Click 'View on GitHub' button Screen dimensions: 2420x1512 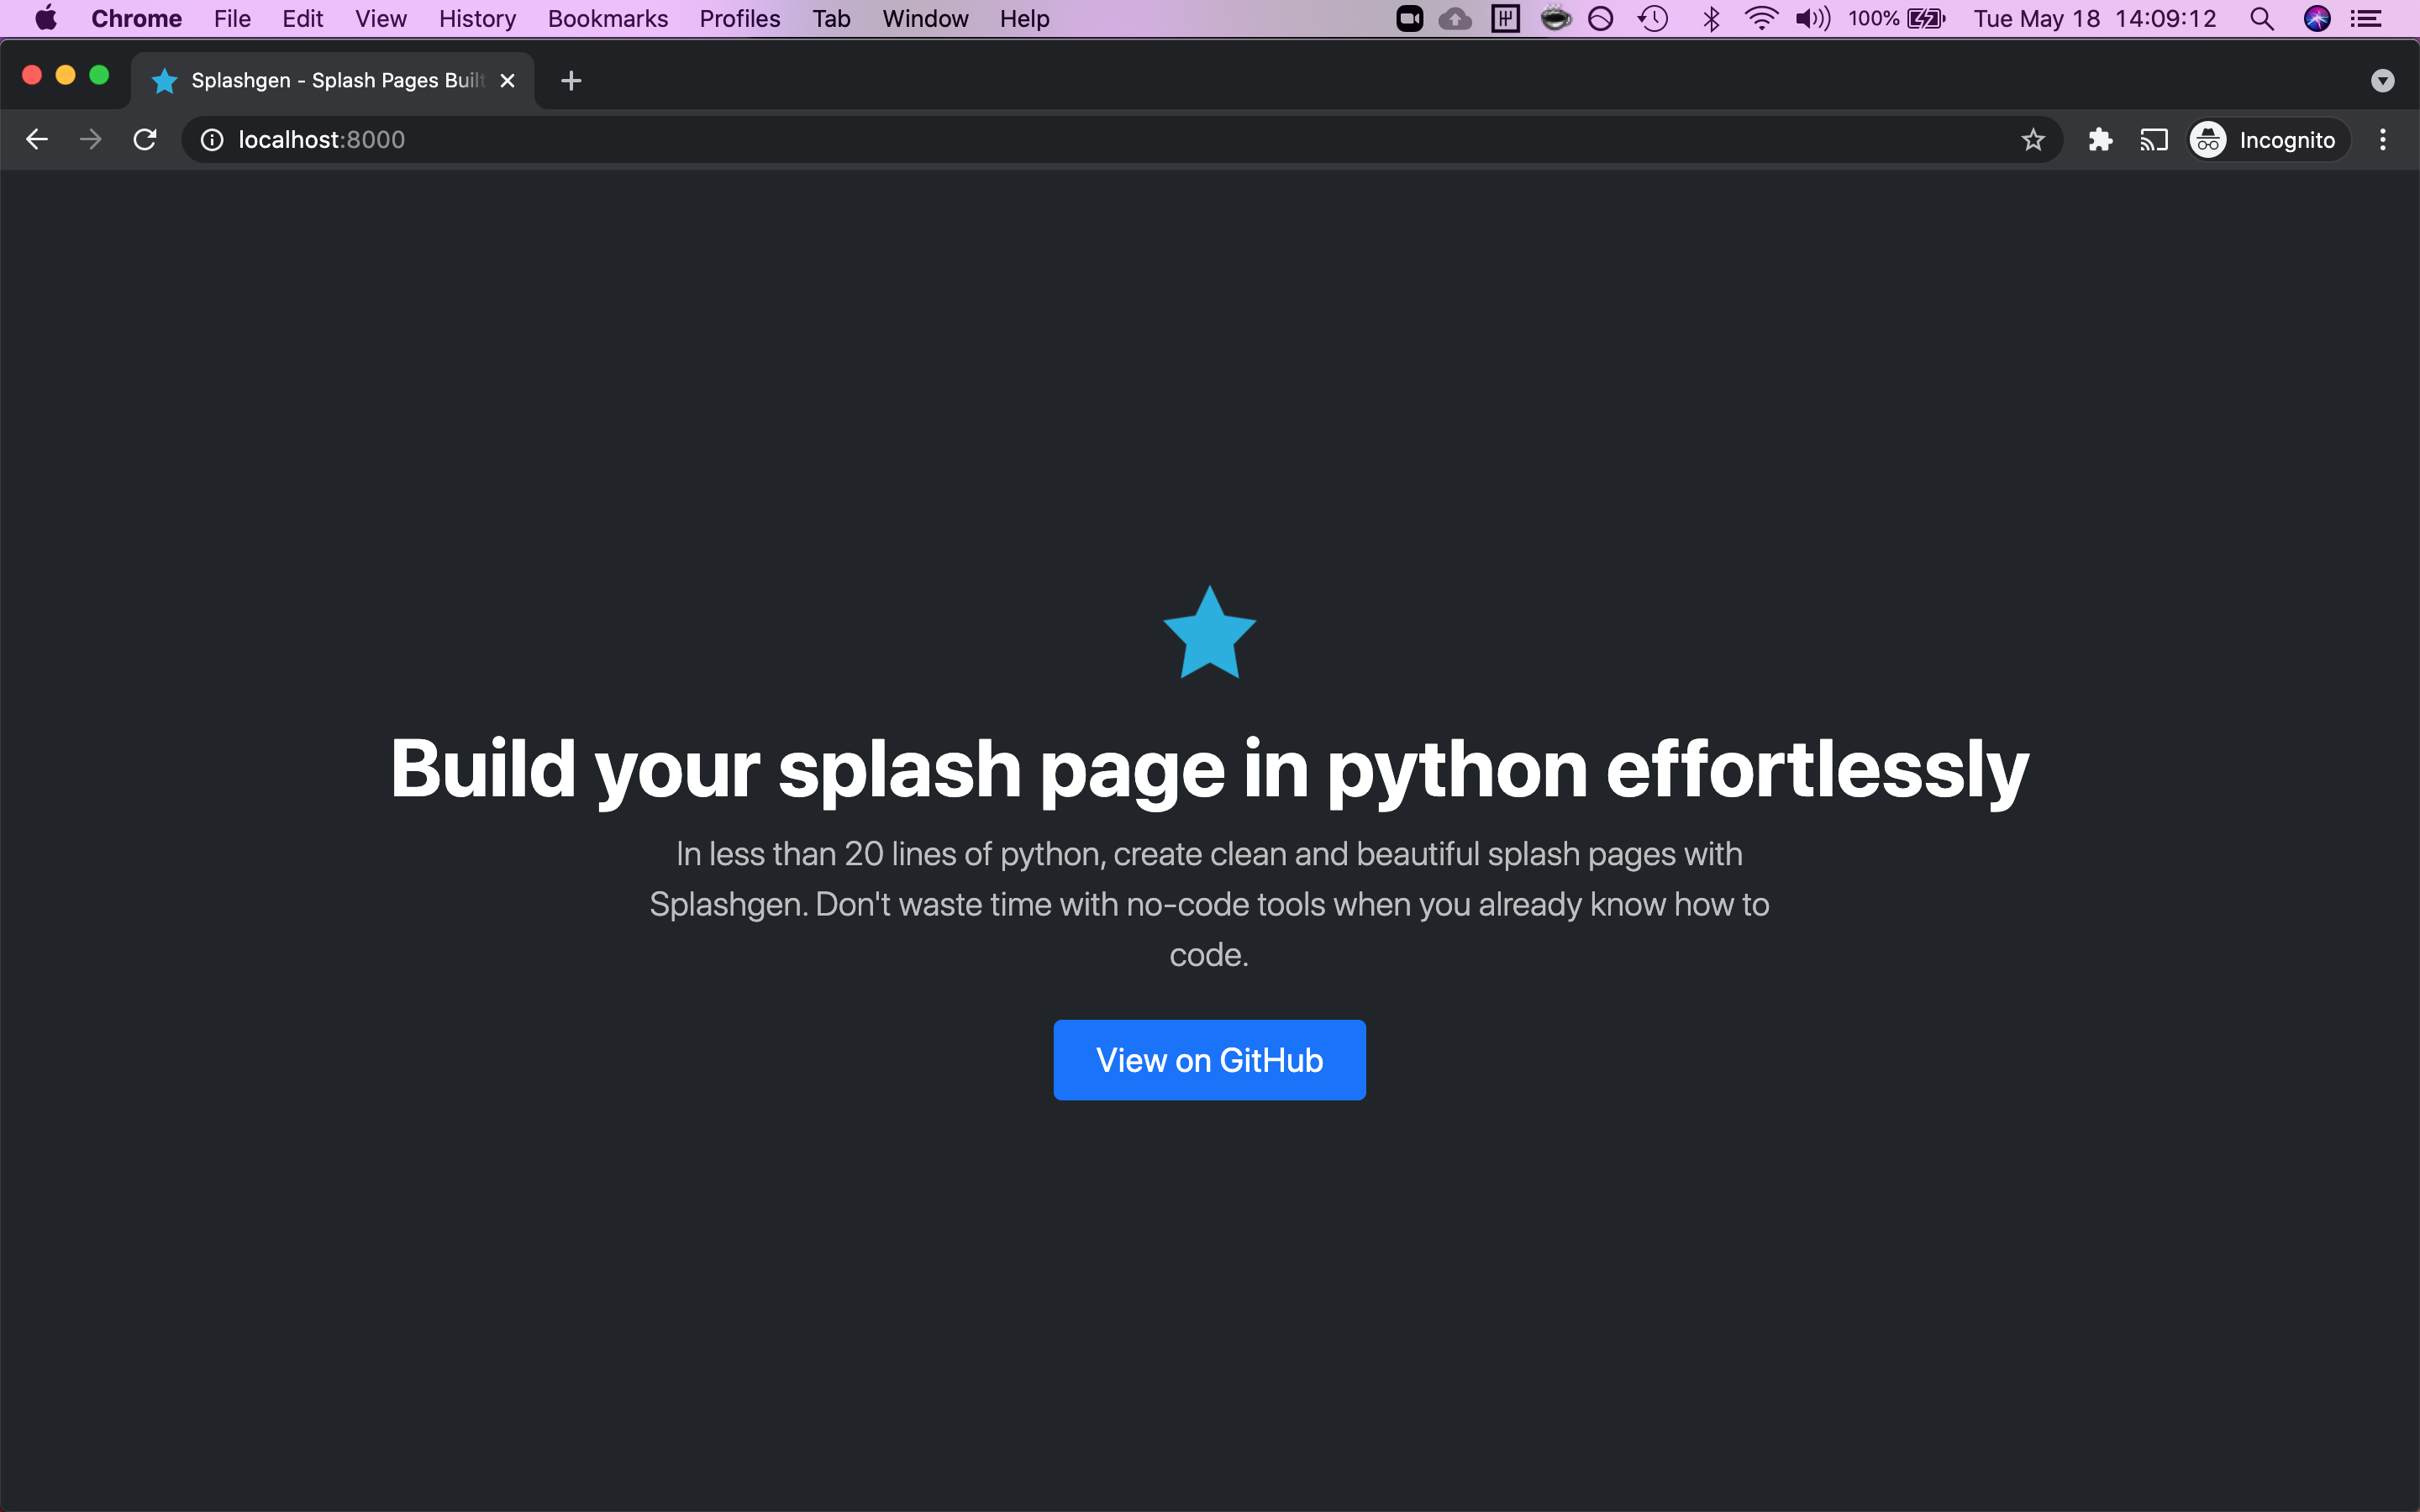(x=1209, y=1059)
